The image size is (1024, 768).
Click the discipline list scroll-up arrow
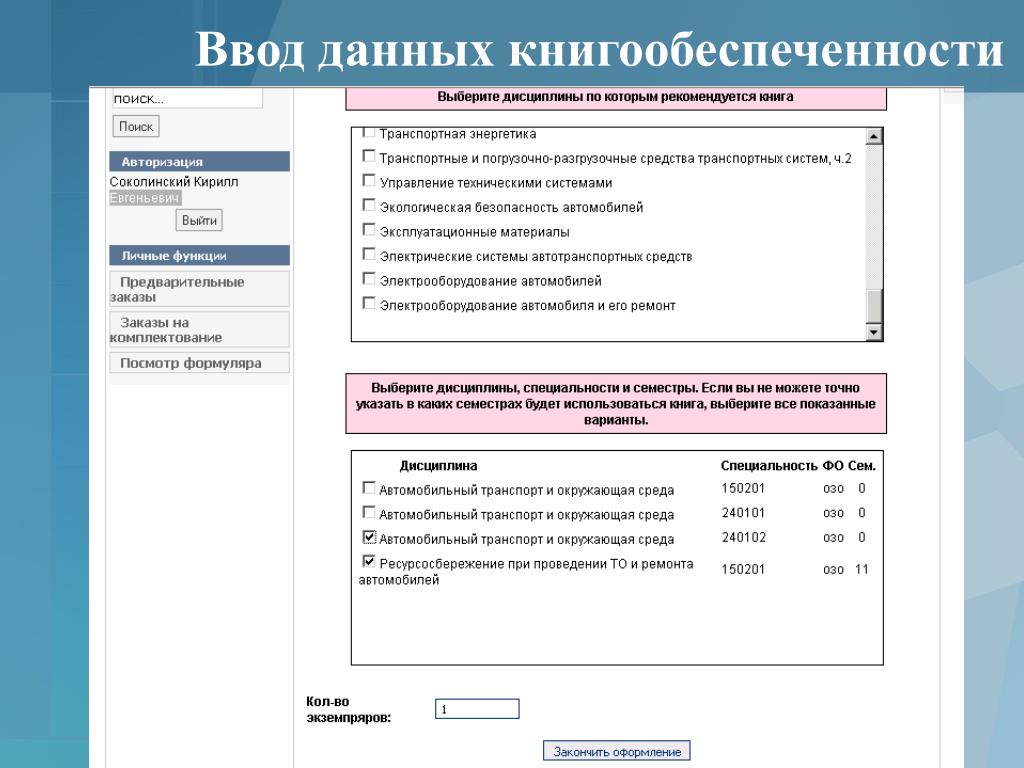[x=874, y=136]
